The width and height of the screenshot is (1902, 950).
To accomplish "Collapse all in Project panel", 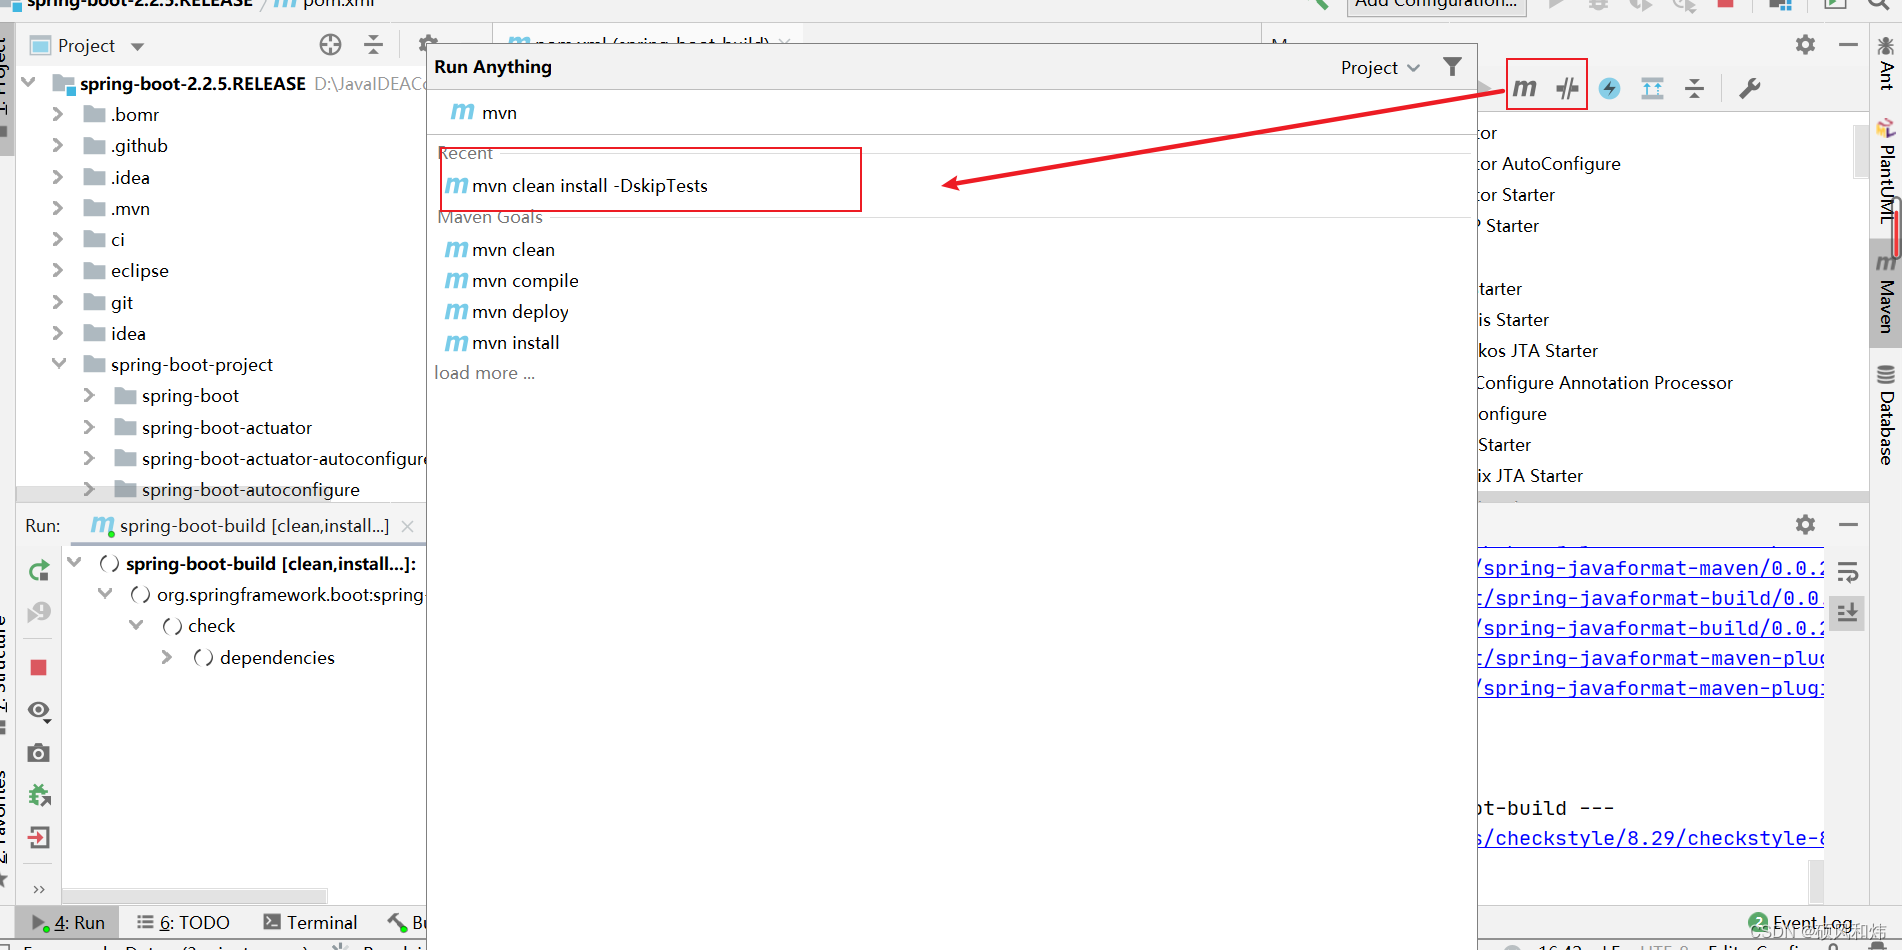I will tap(373, 45).
